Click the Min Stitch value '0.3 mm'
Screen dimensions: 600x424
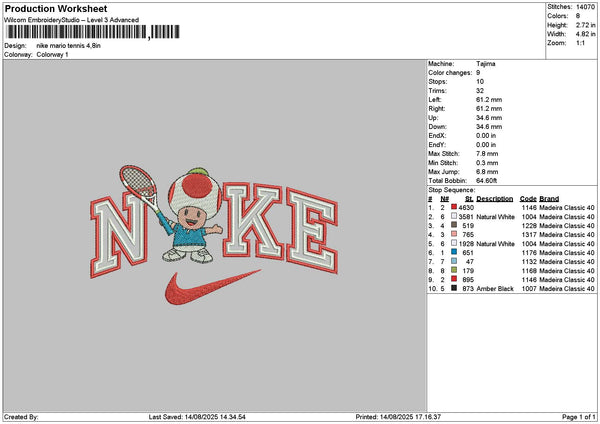click(487, 163)
